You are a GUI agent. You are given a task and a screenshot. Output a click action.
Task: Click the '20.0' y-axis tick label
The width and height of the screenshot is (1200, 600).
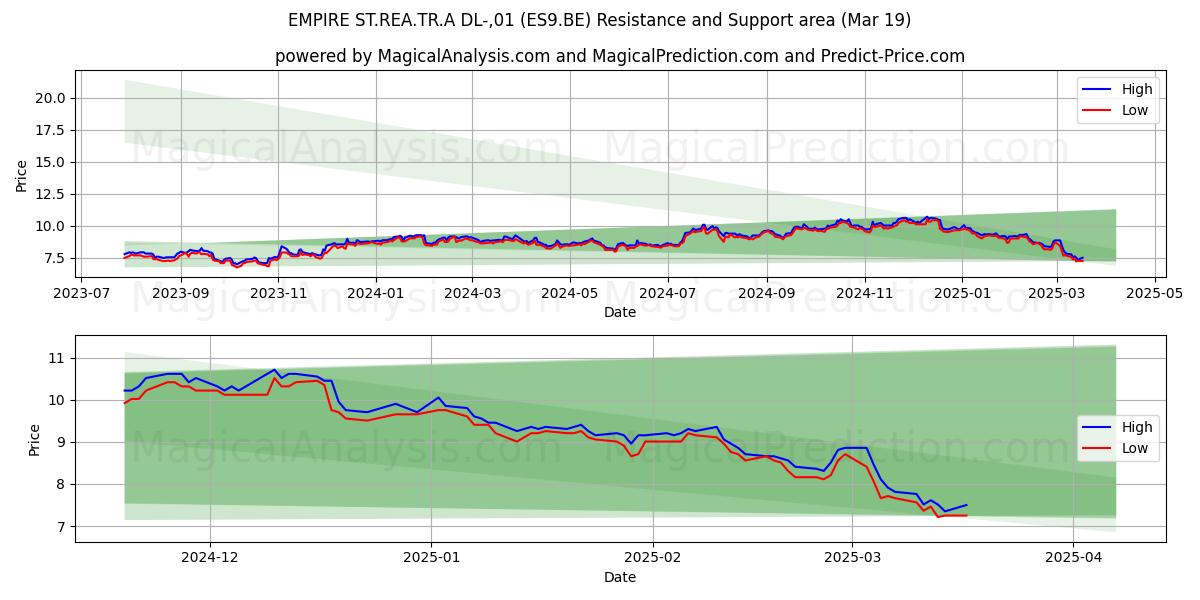click(x=51, y=98)
